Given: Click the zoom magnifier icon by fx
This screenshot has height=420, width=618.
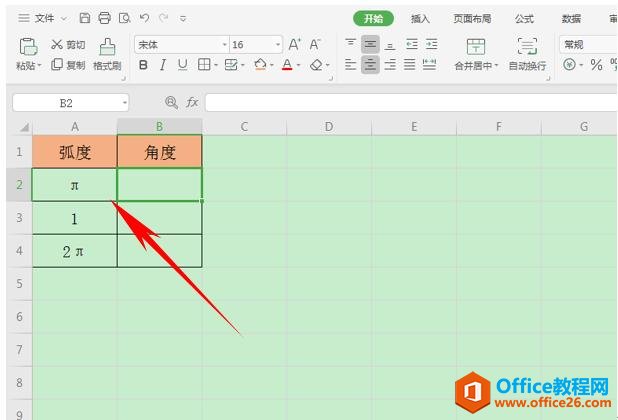Looking at the screenshot, I should click(171, 103).
